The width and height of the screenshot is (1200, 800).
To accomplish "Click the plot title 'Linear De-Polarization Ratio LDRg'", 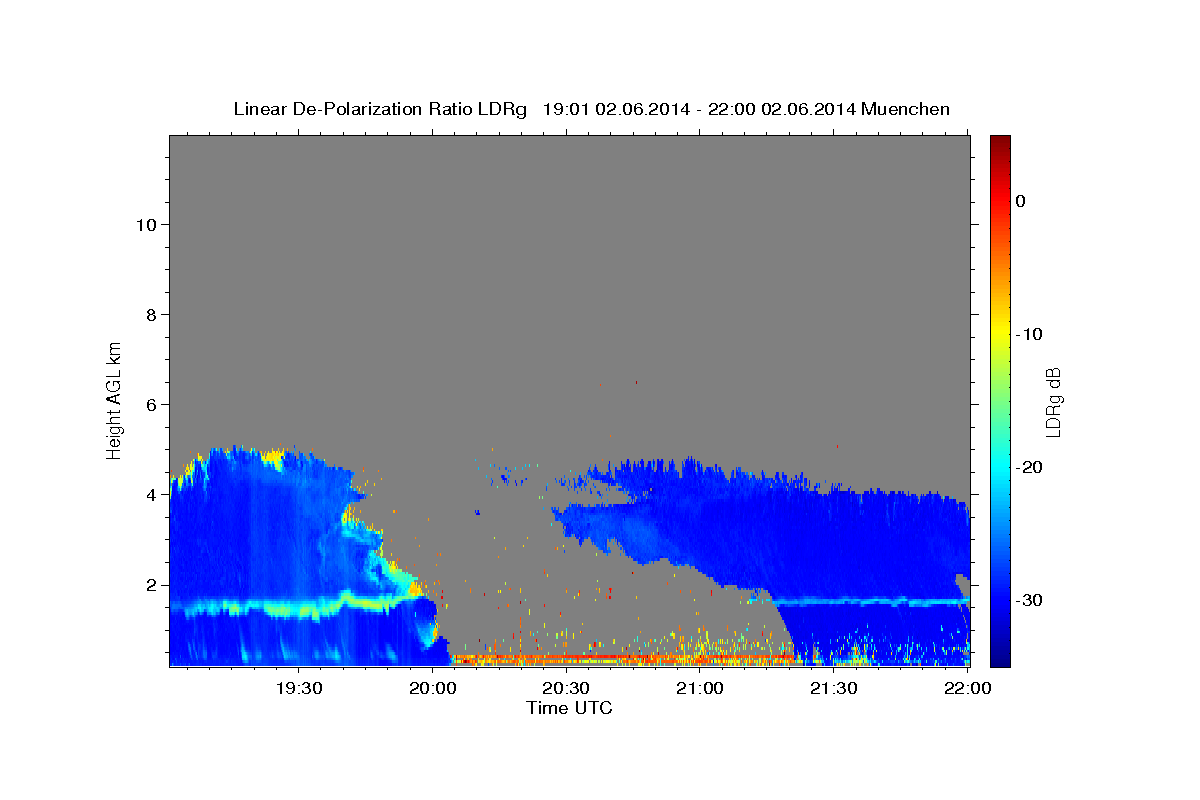I will (x=379, y=109).
